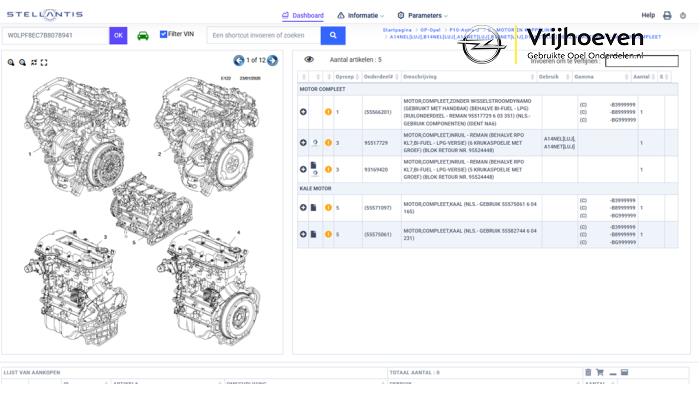
Task: Click trash icon in purchase list bar
Action: point(588,372)
